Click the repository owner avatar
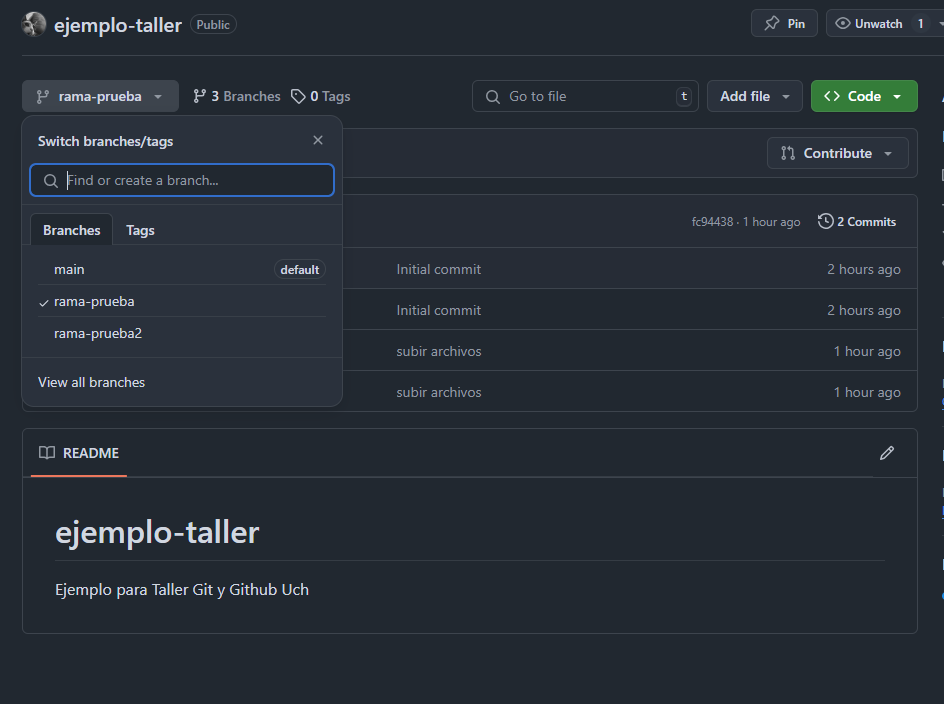This screenshot has width=944, height=704. [x=34, y=24]
